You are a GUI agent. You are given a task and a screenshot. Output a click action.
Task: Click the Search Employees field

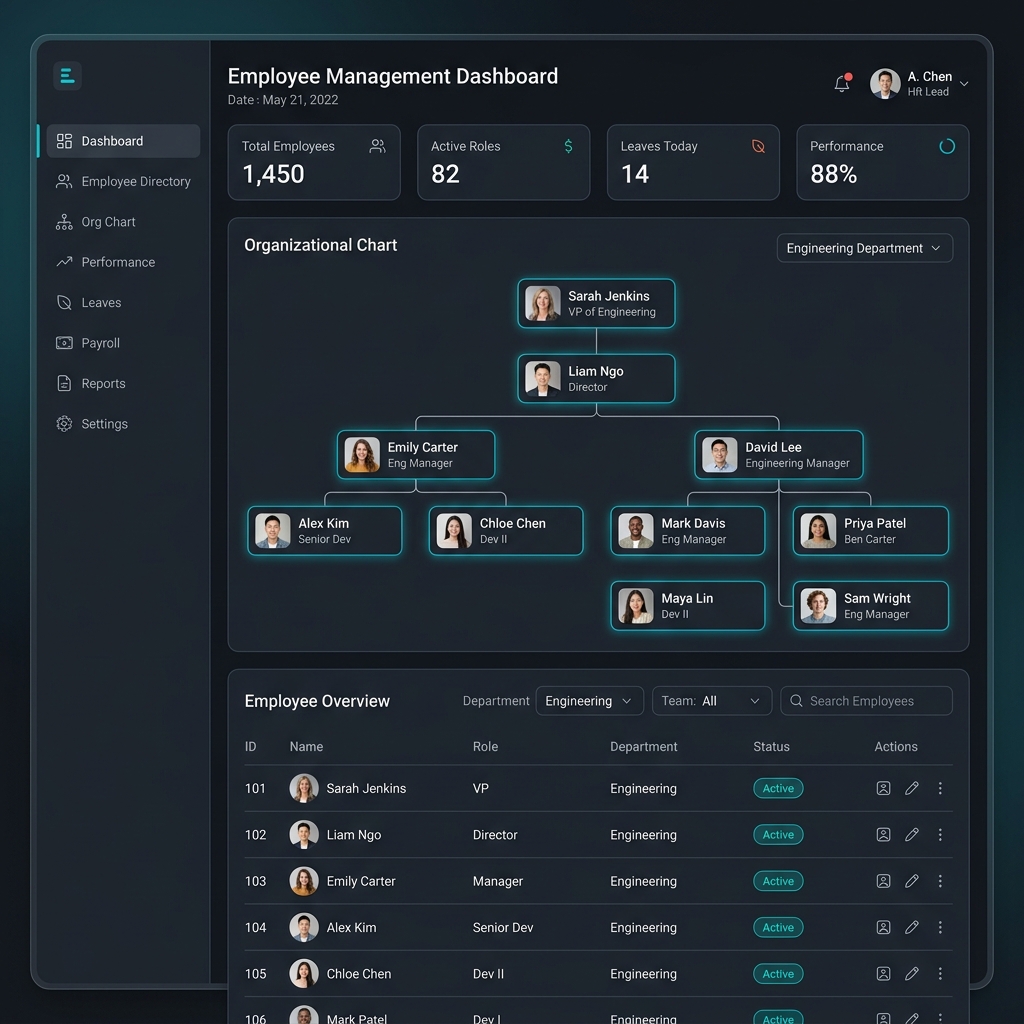(x=866, y=701)
